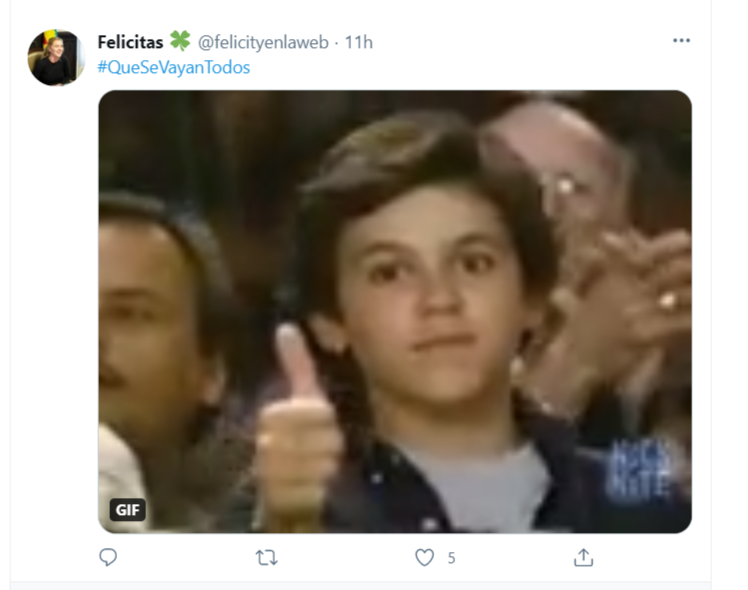Open the tweet via the 11h timestamp
This screenshot has width=748, height=590.
[x=358, y=42]
